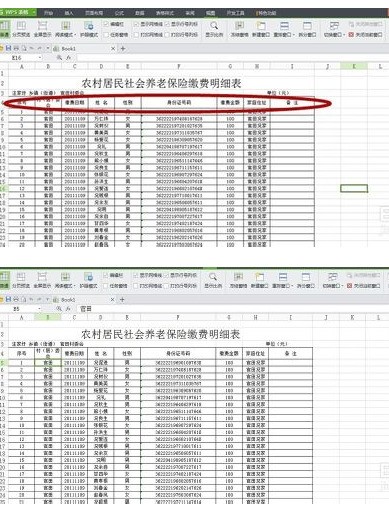Switch to the Insert (插入) ribbon tab
Viewport: 389px width, 506px height.
click(69, 13)
